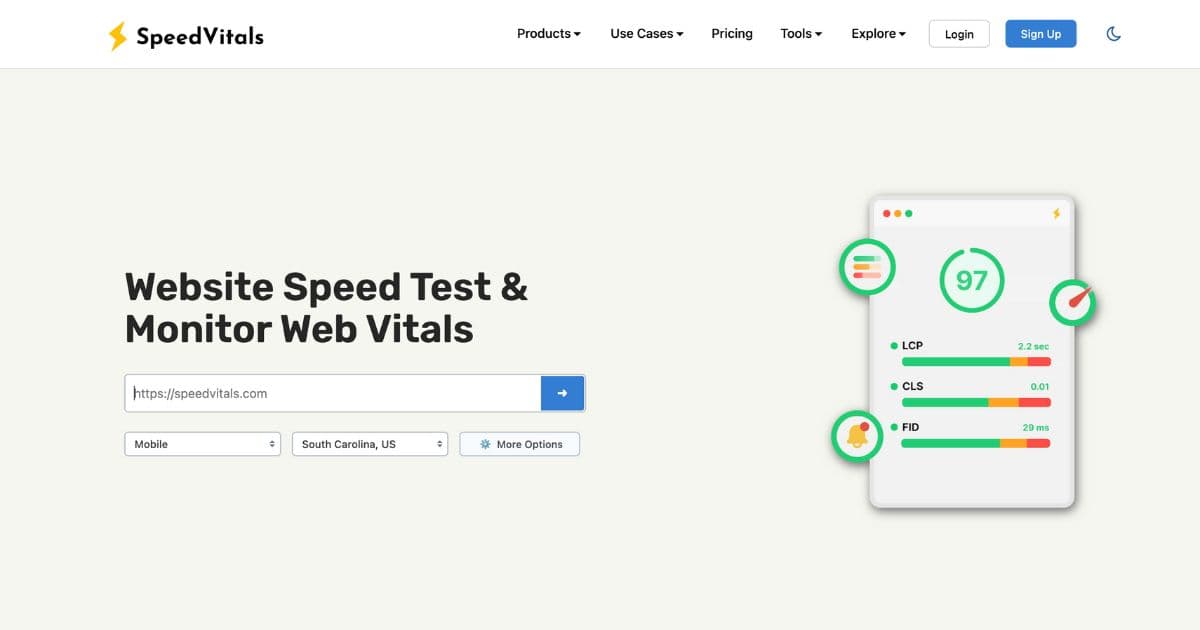Click the 'Monitor Web Vitals' heading line

pyautogui.click(x=299, y=329)
